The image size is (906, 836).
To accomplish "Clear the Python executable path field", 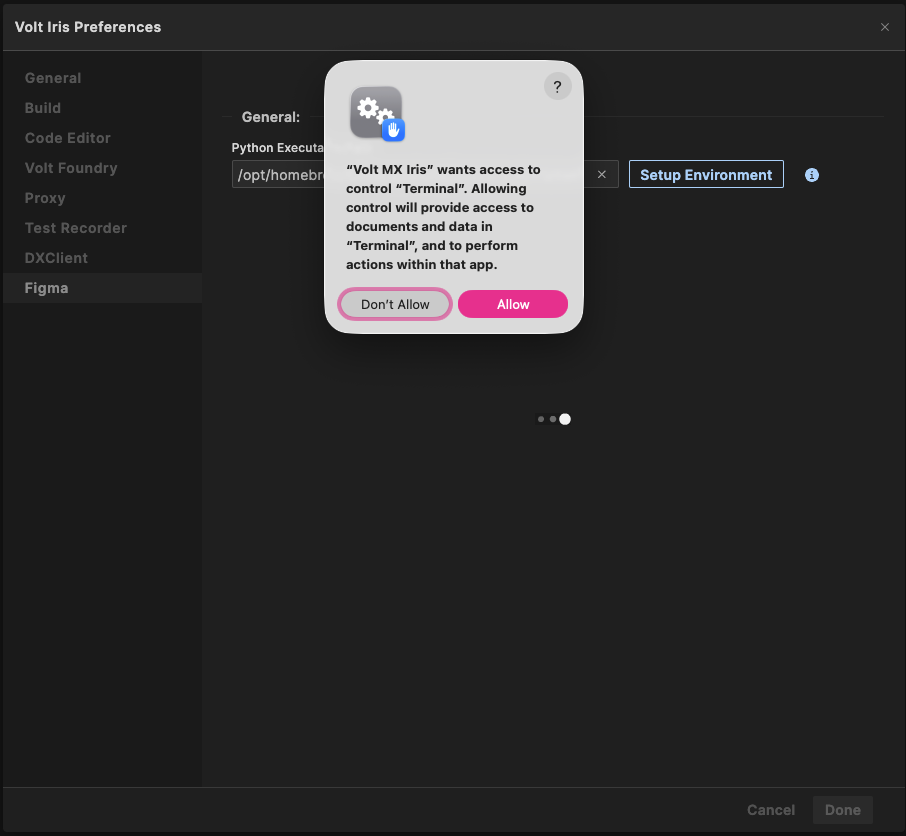I will (x=601, y=174).
